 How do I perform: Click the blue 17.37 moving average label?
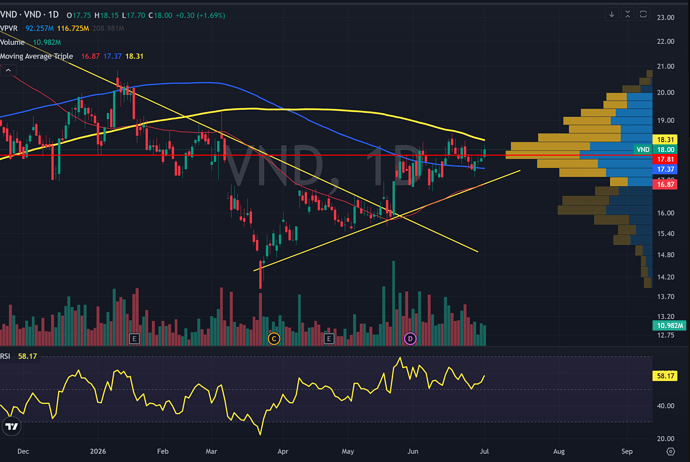[665, 169]
